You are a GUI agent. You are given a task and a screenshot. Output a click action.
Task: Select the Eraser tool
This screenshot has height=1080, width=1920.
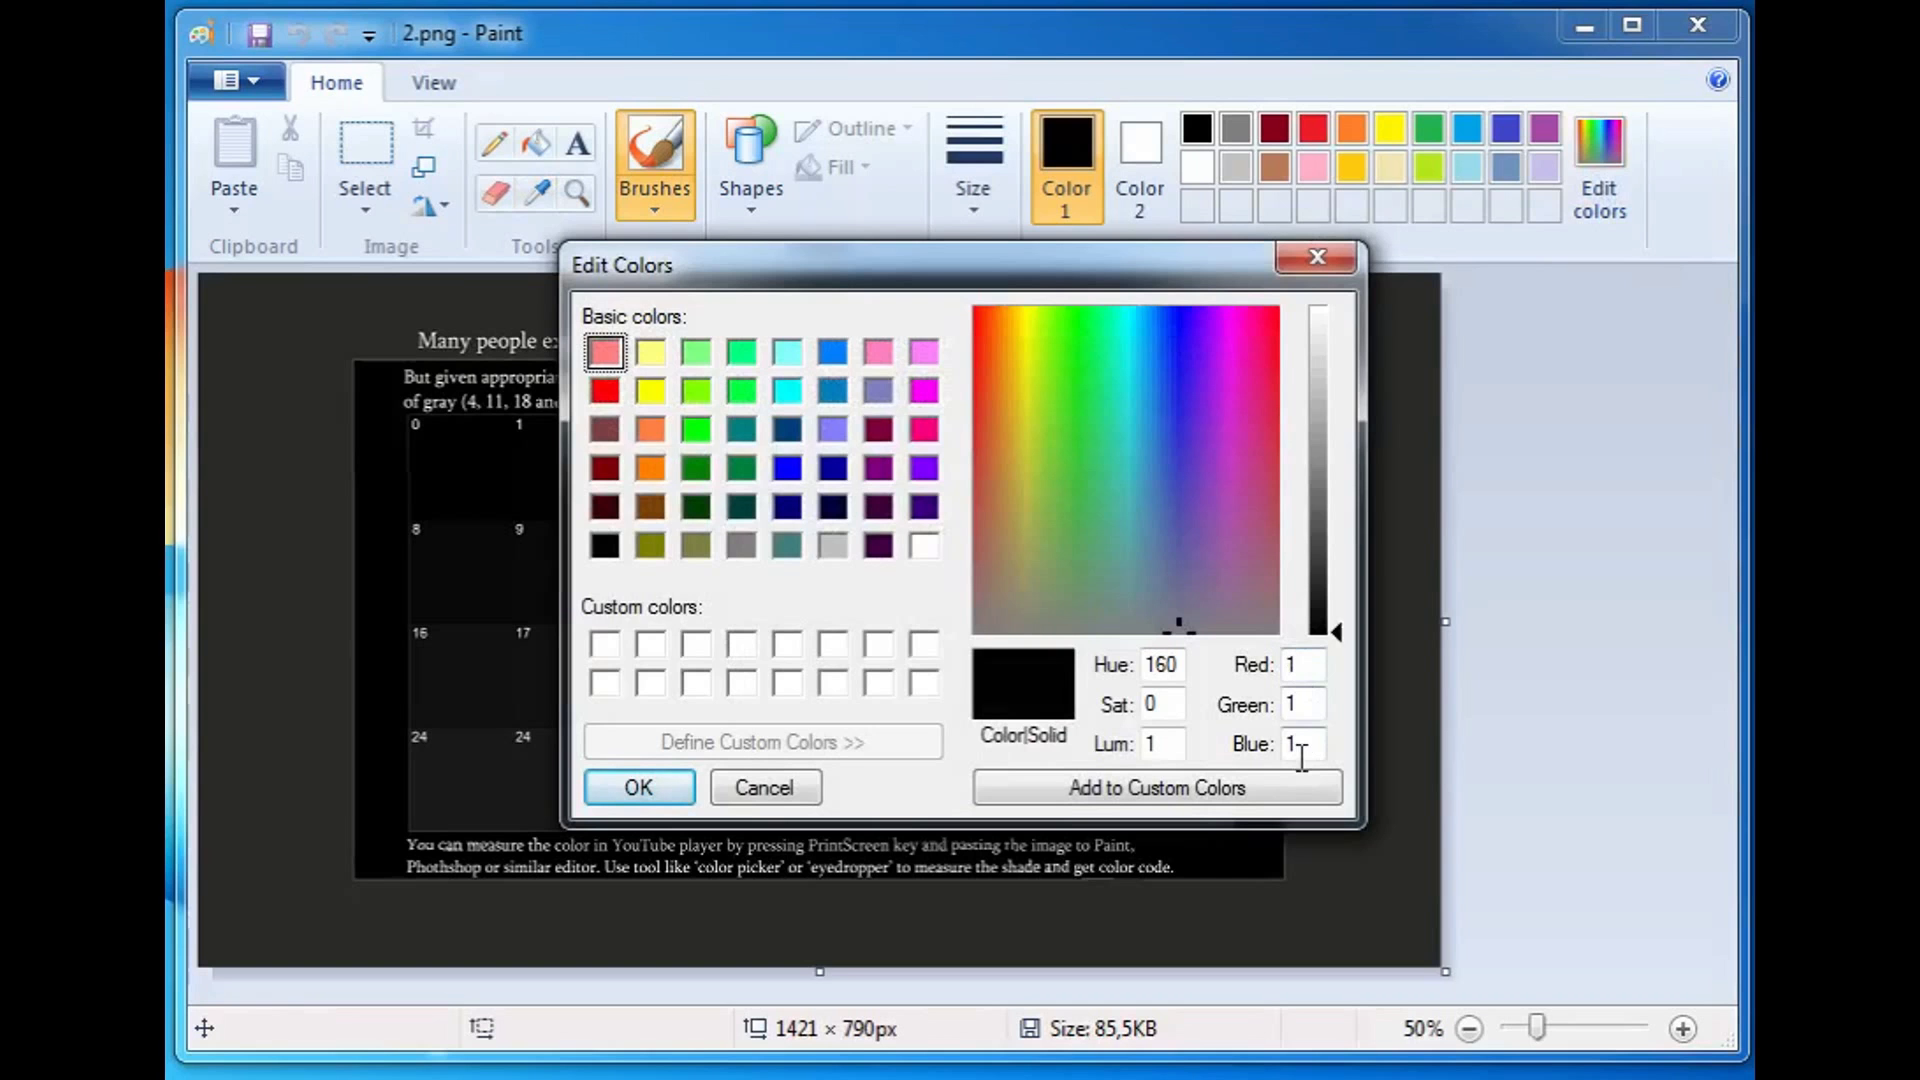click(494, 192)
